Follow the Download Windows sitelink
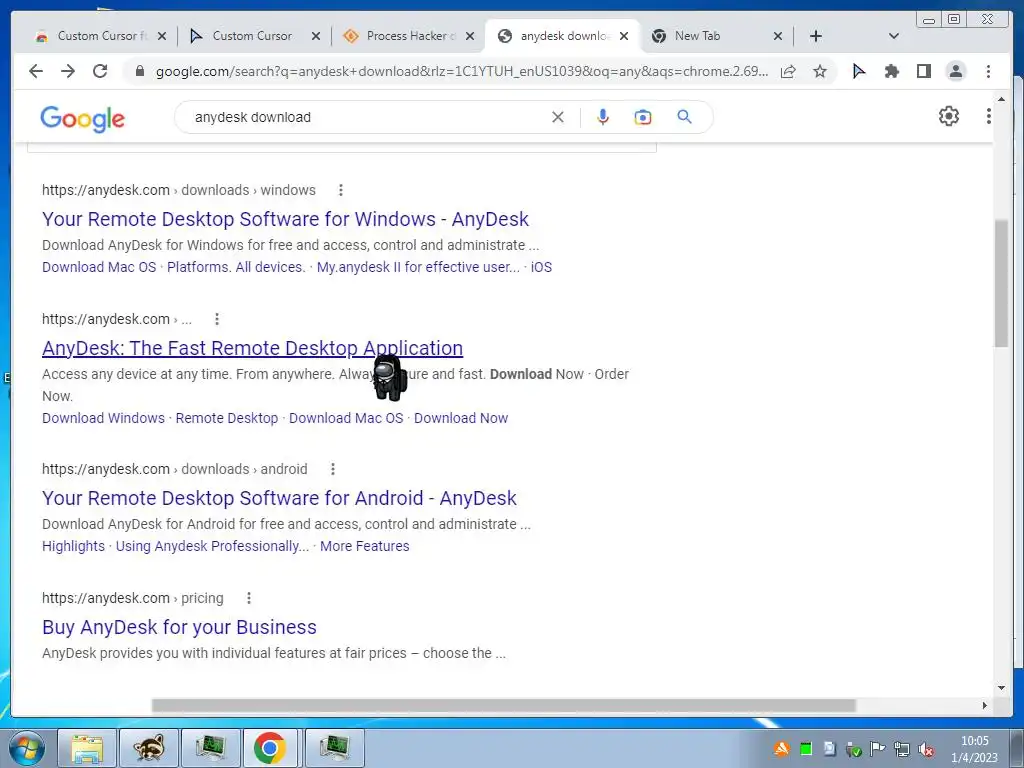This screenshot has height=768, width=1024. point(103,418)
